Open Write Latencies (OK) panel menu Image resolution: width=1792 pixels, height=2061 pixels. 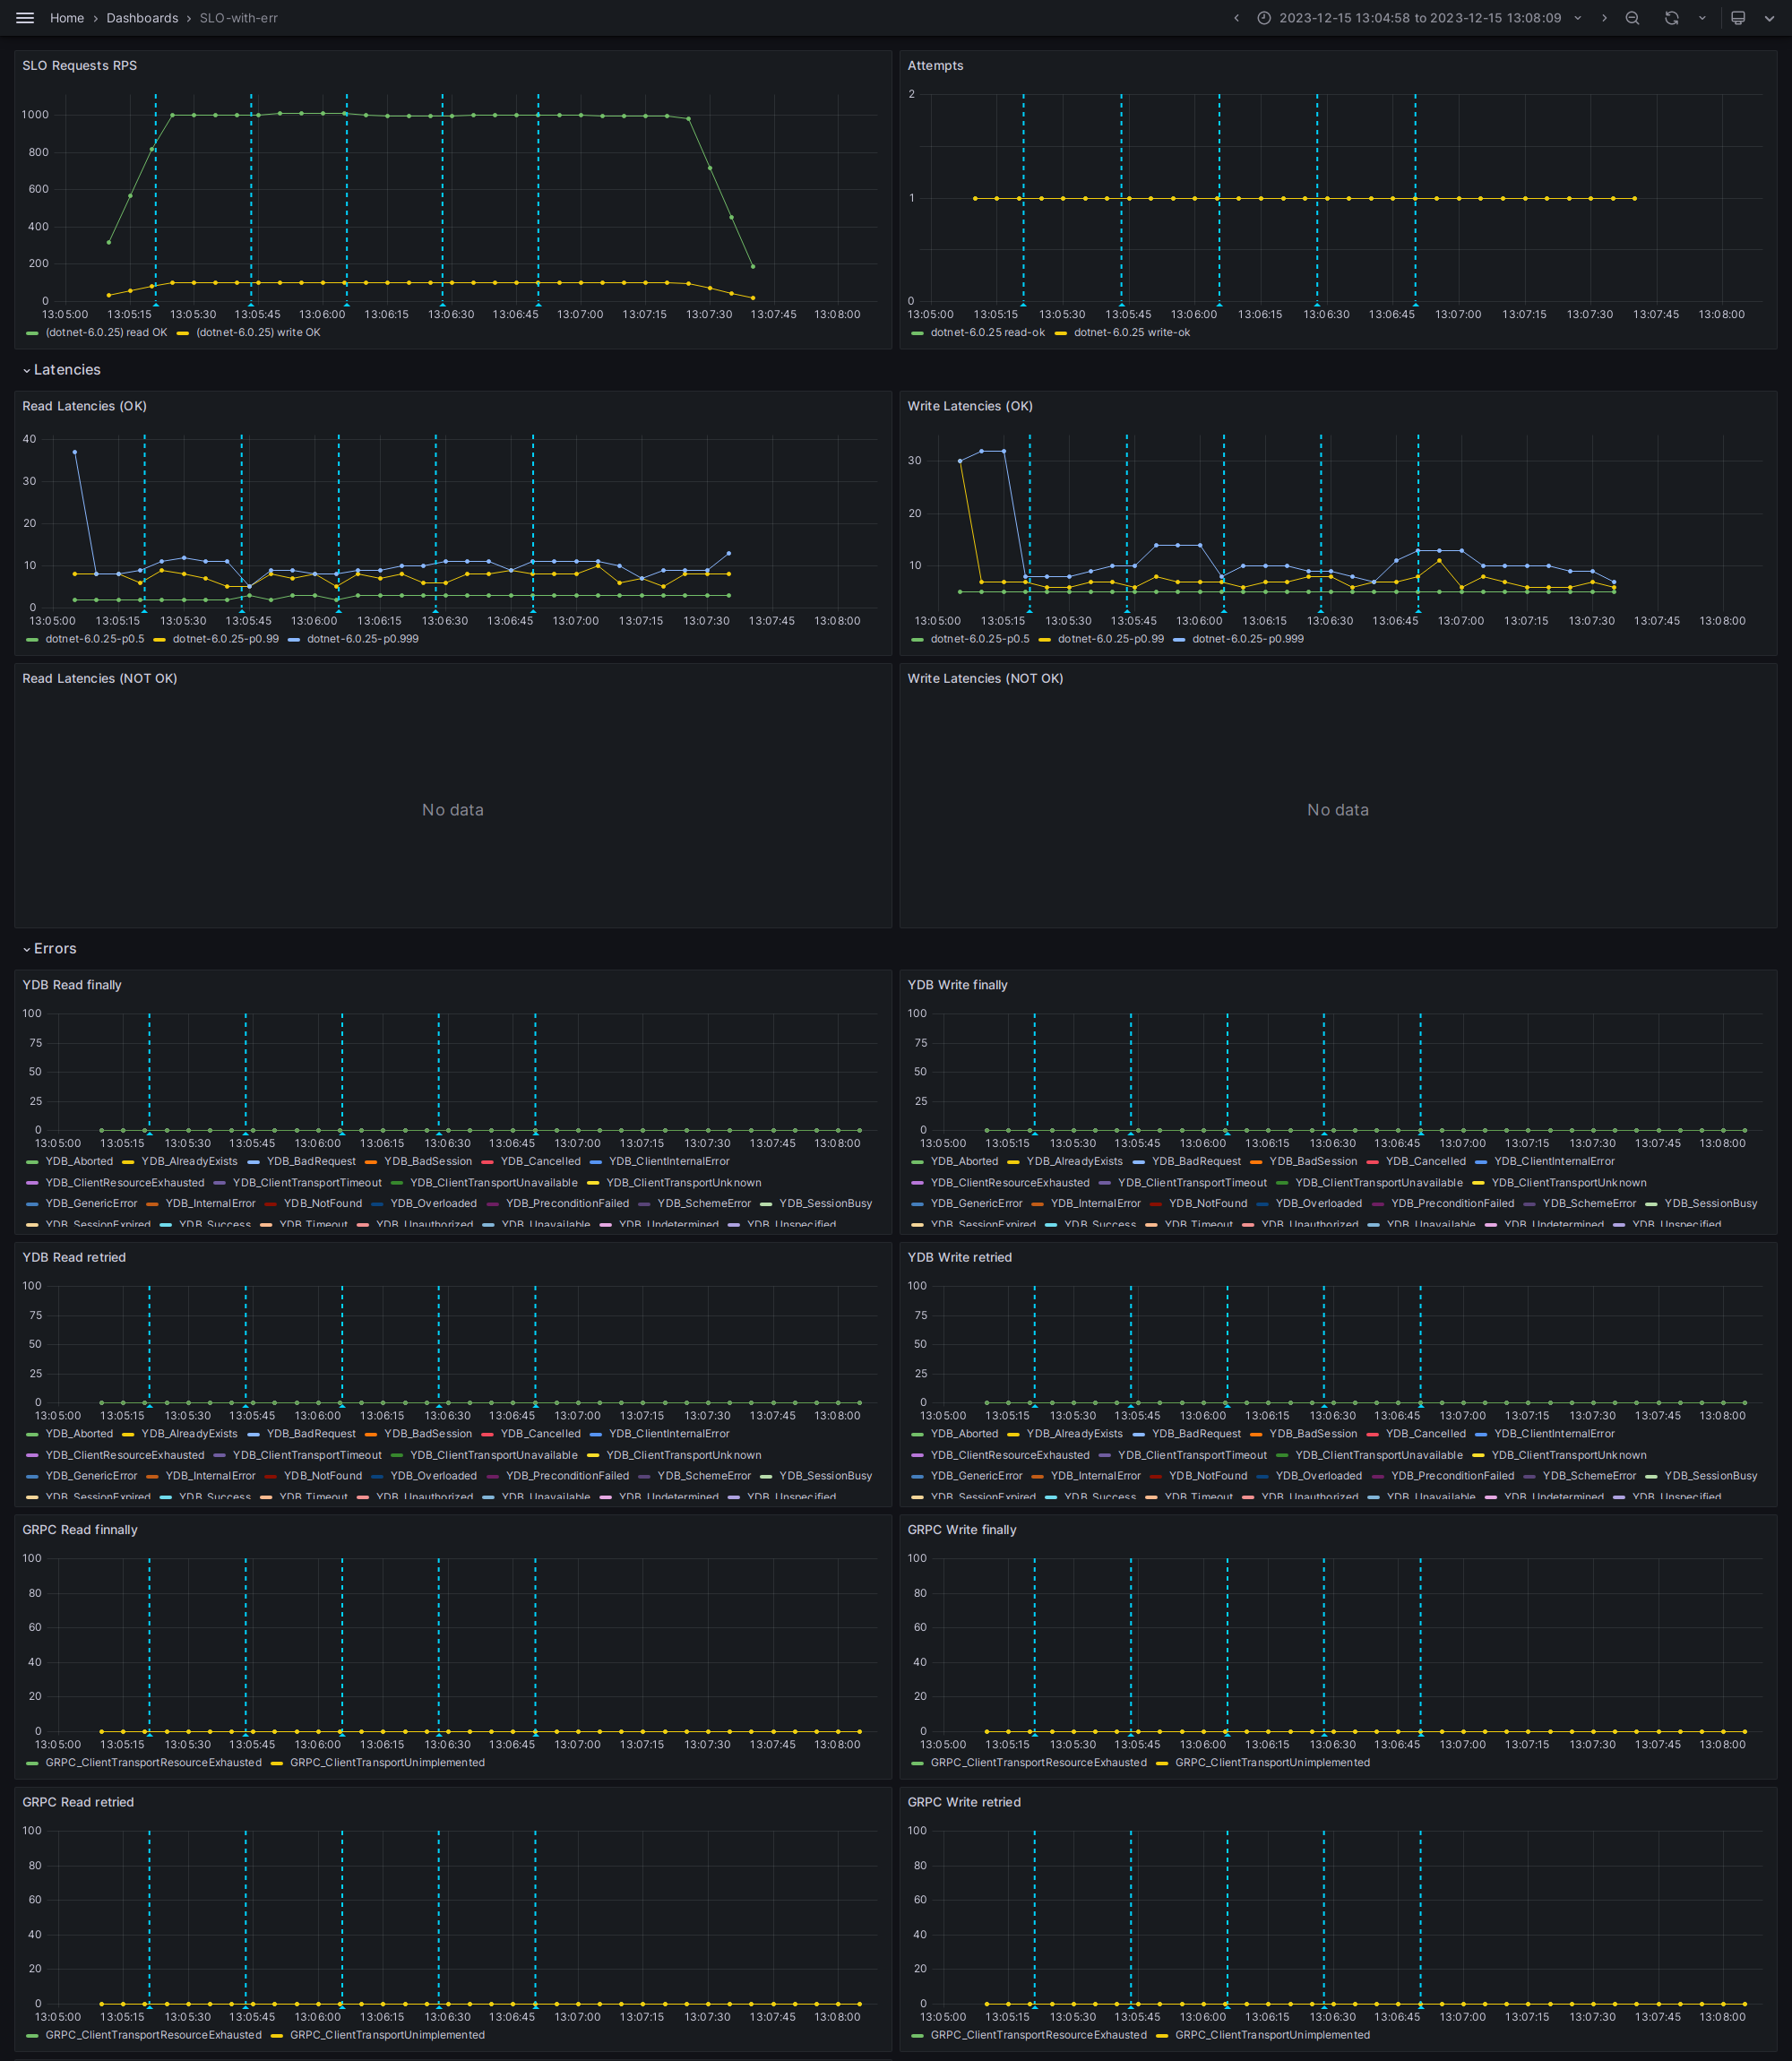[x=970, y=406]
